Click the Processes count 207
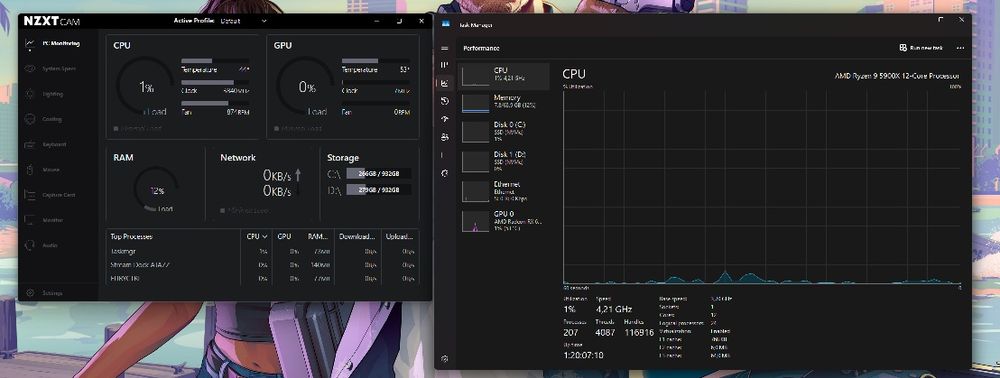 572,332
